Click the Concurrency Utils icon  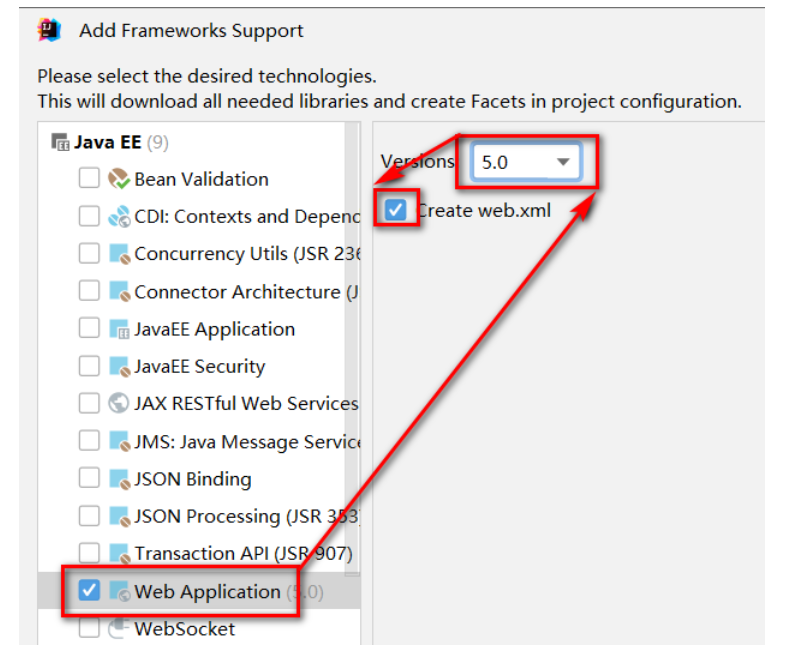click(120, 253)
